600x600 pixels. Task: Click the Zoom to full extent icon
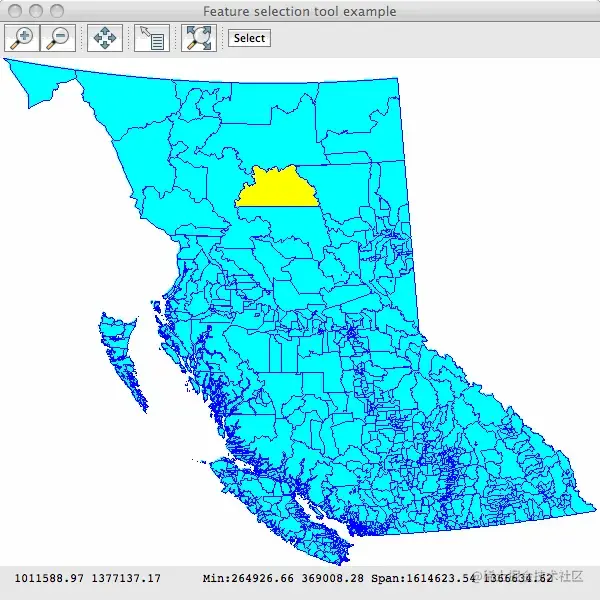pos(199,38)
